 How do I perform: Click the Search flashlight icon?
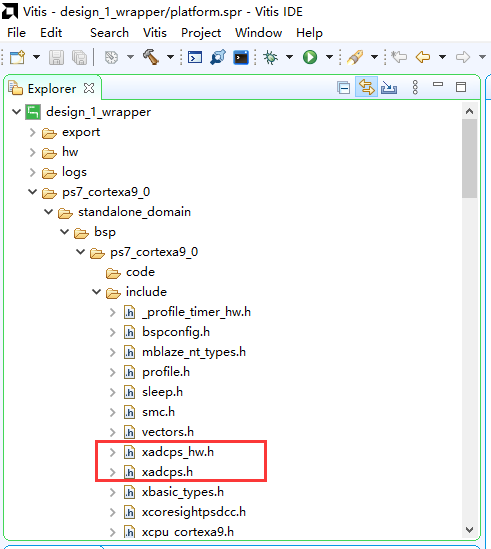coord(355,57)
